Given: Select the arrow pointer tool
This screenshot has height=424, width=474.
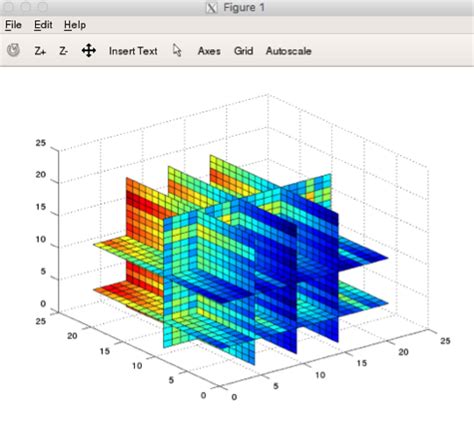Looking at the screenshot, I should tap(177, 50).
